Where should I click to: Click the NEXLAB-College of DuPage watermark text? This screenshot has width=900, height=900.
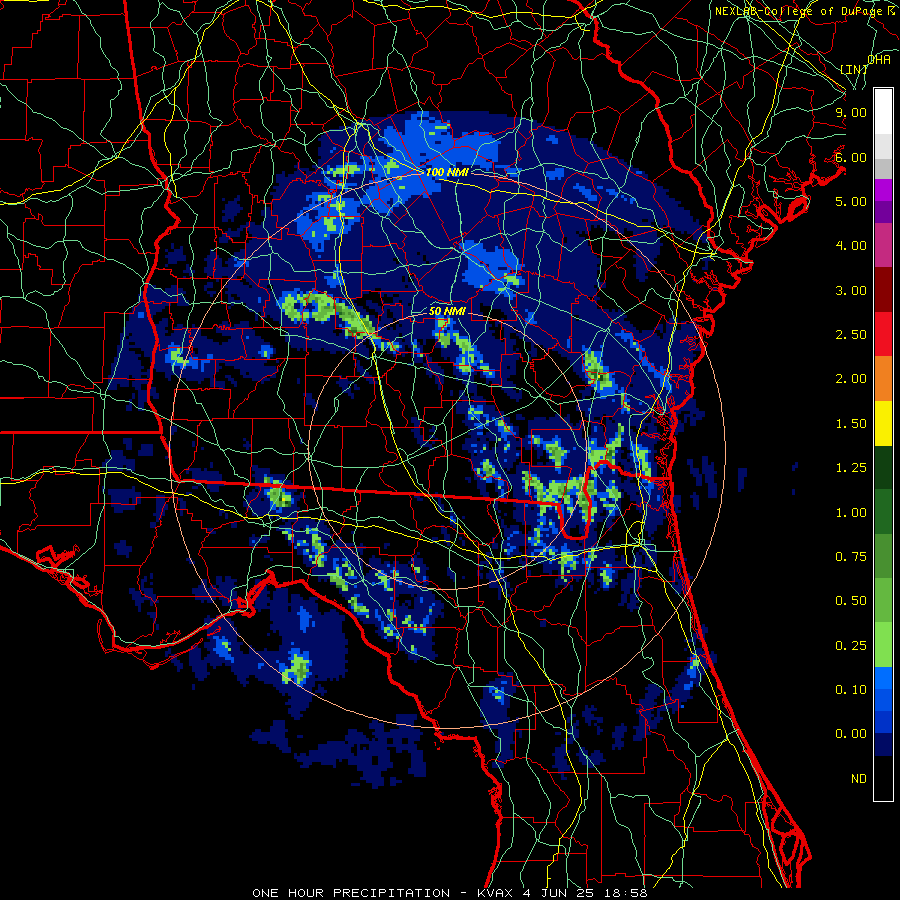(798, 11)
